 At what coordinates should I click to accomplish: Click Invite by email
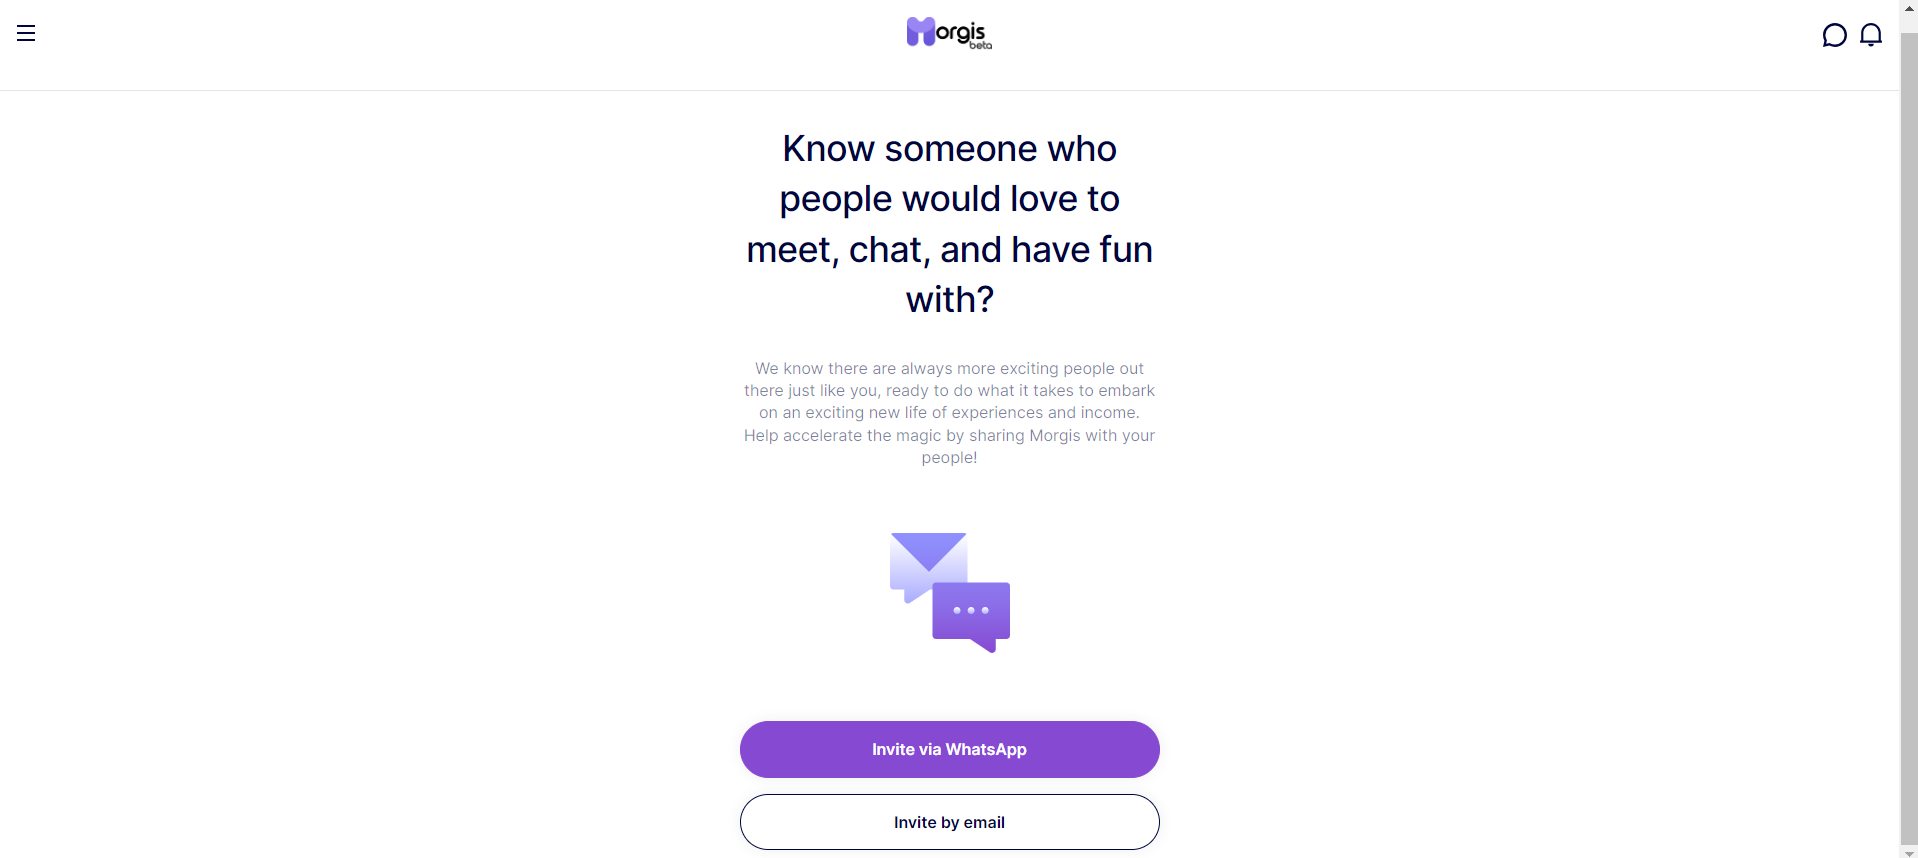pos(949,822)
